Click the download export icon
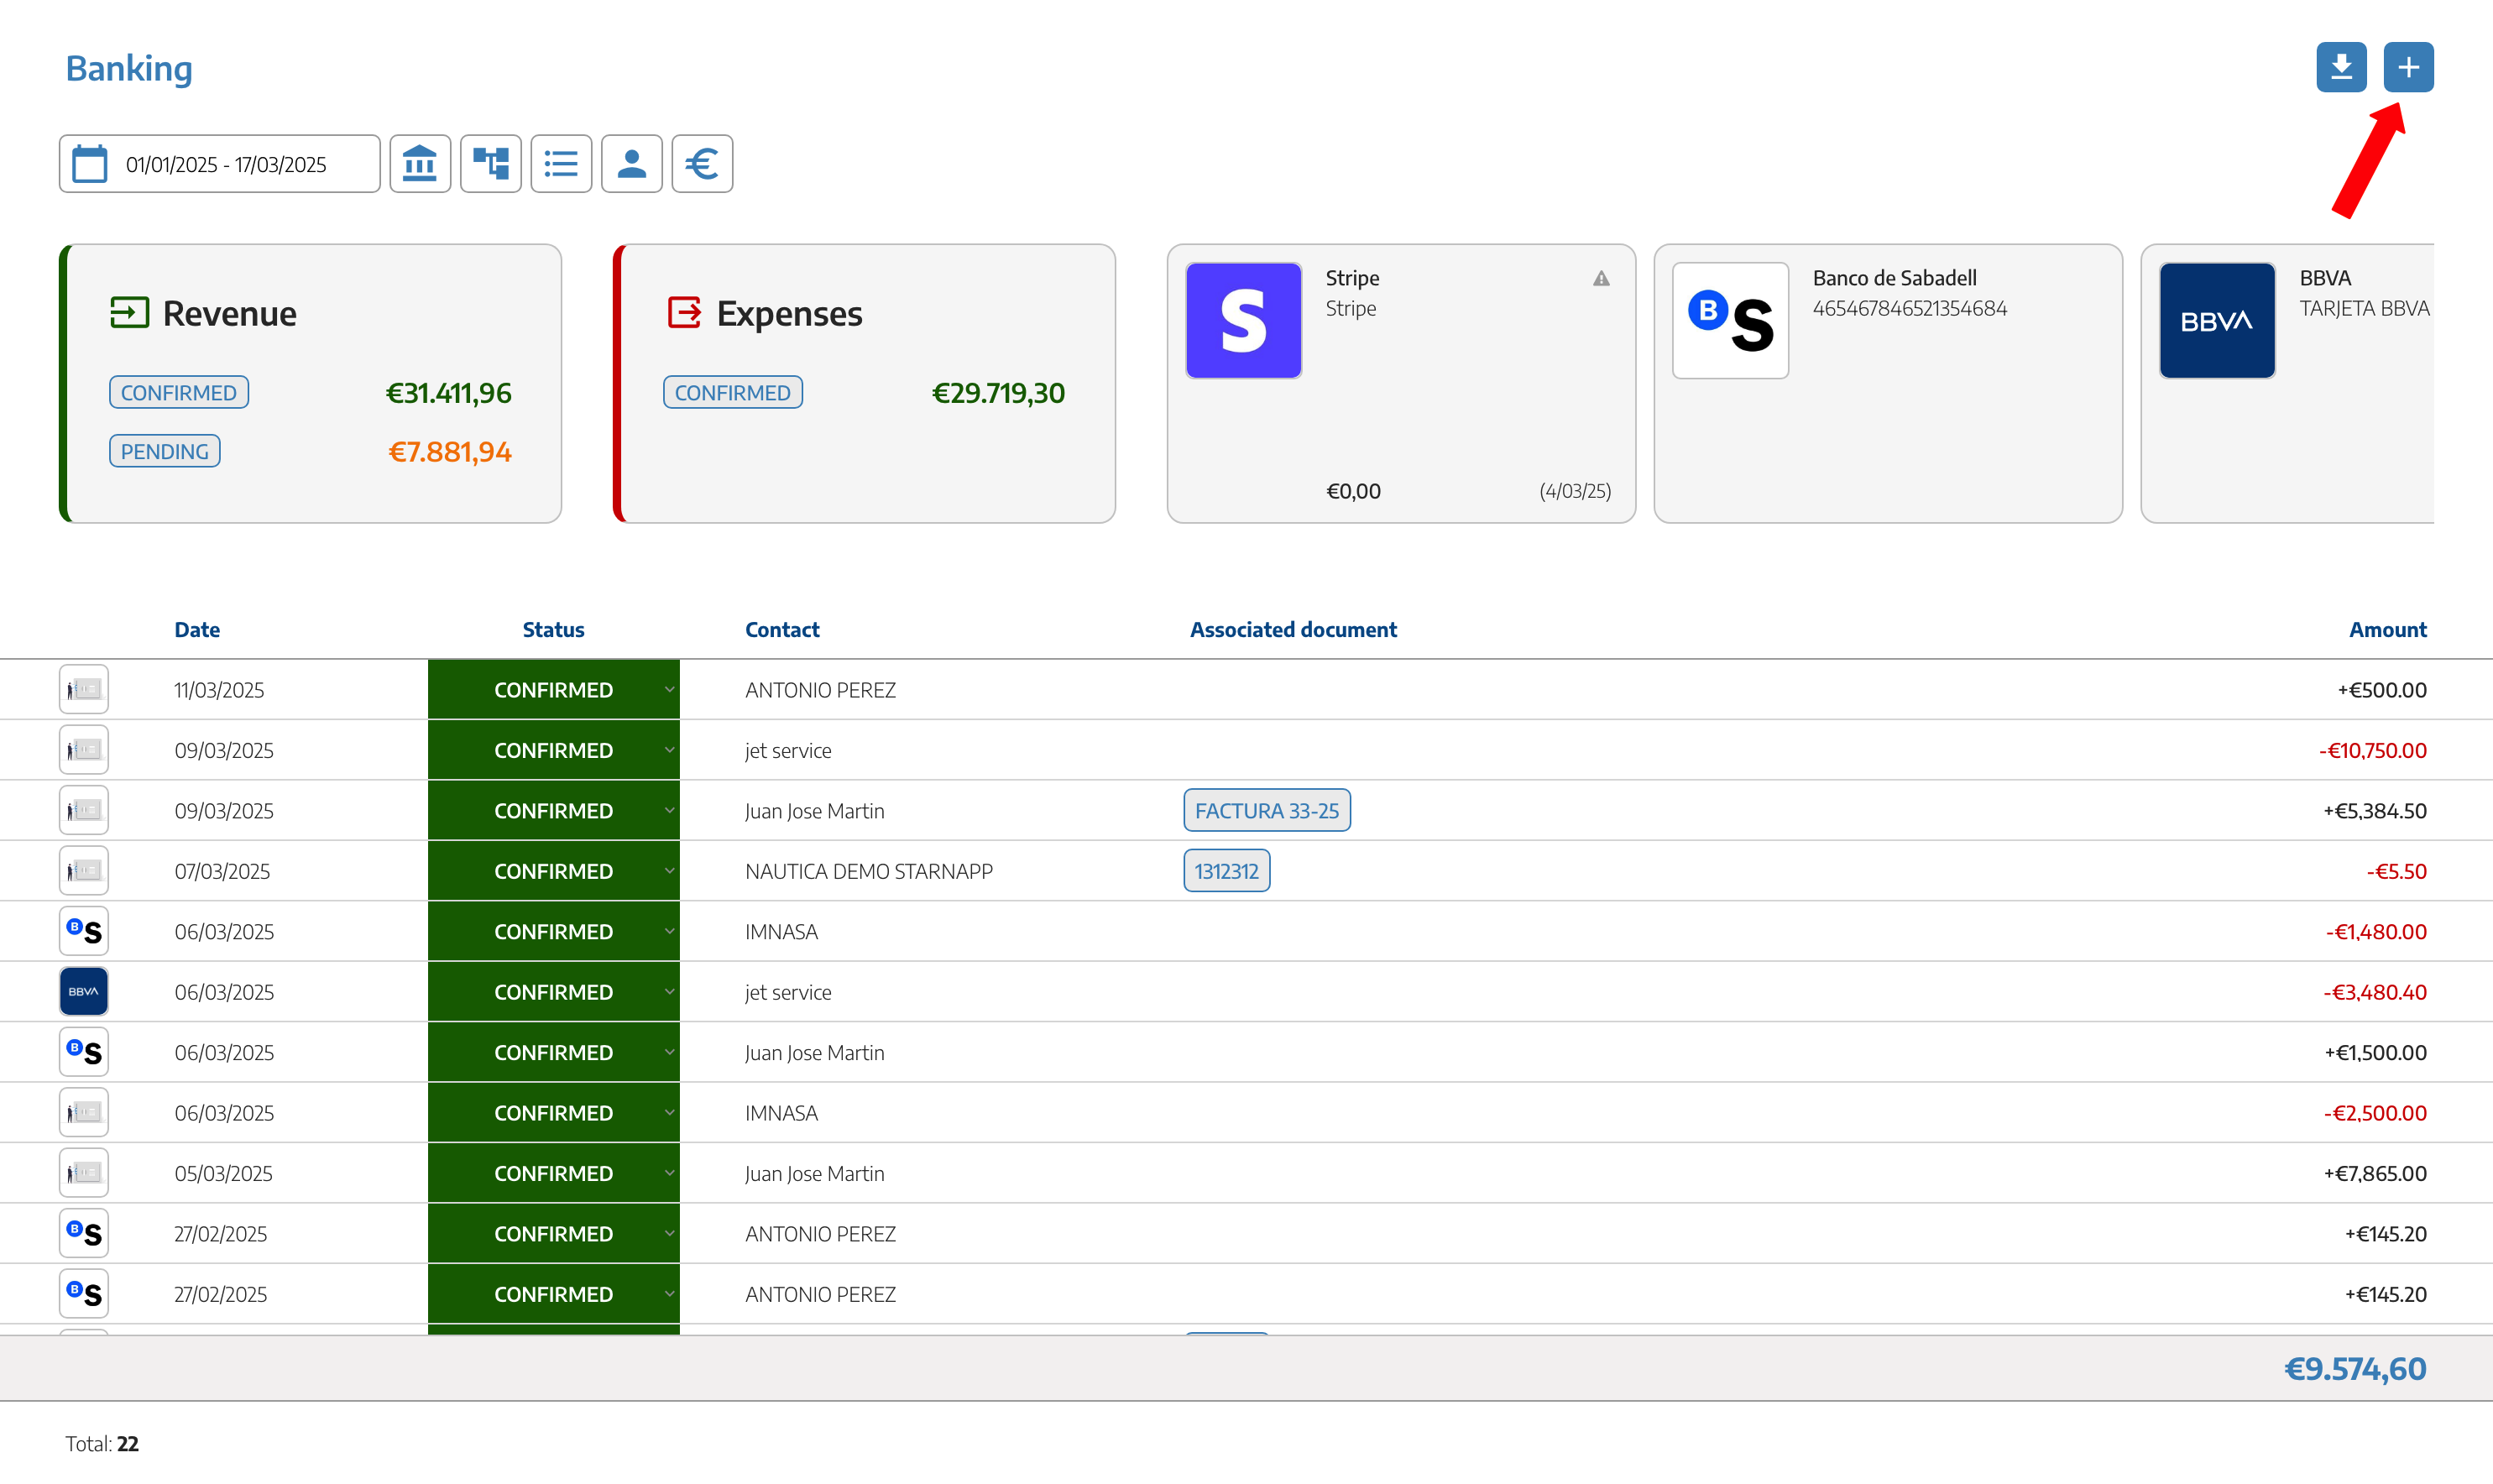Image resolution: width=2493 pixels, height=1484 pixels. 2340,67
